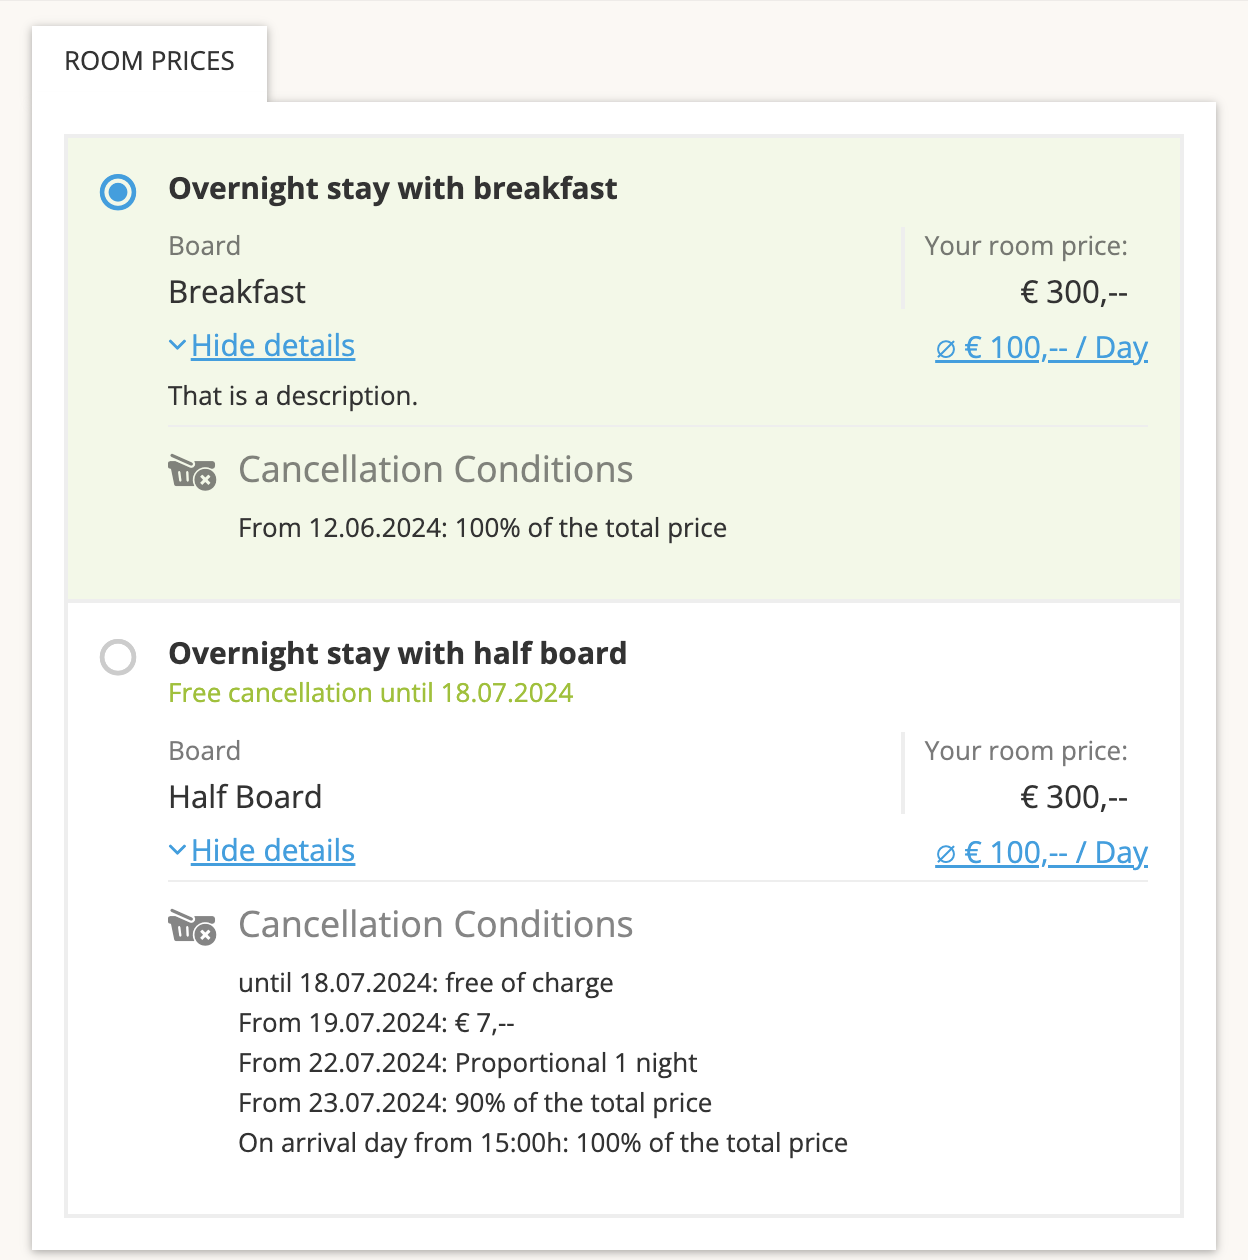This screenshot has width=1248, height=1260.
Task: Click cancellation icon in half board offer
Action: (x=192, y=927)
